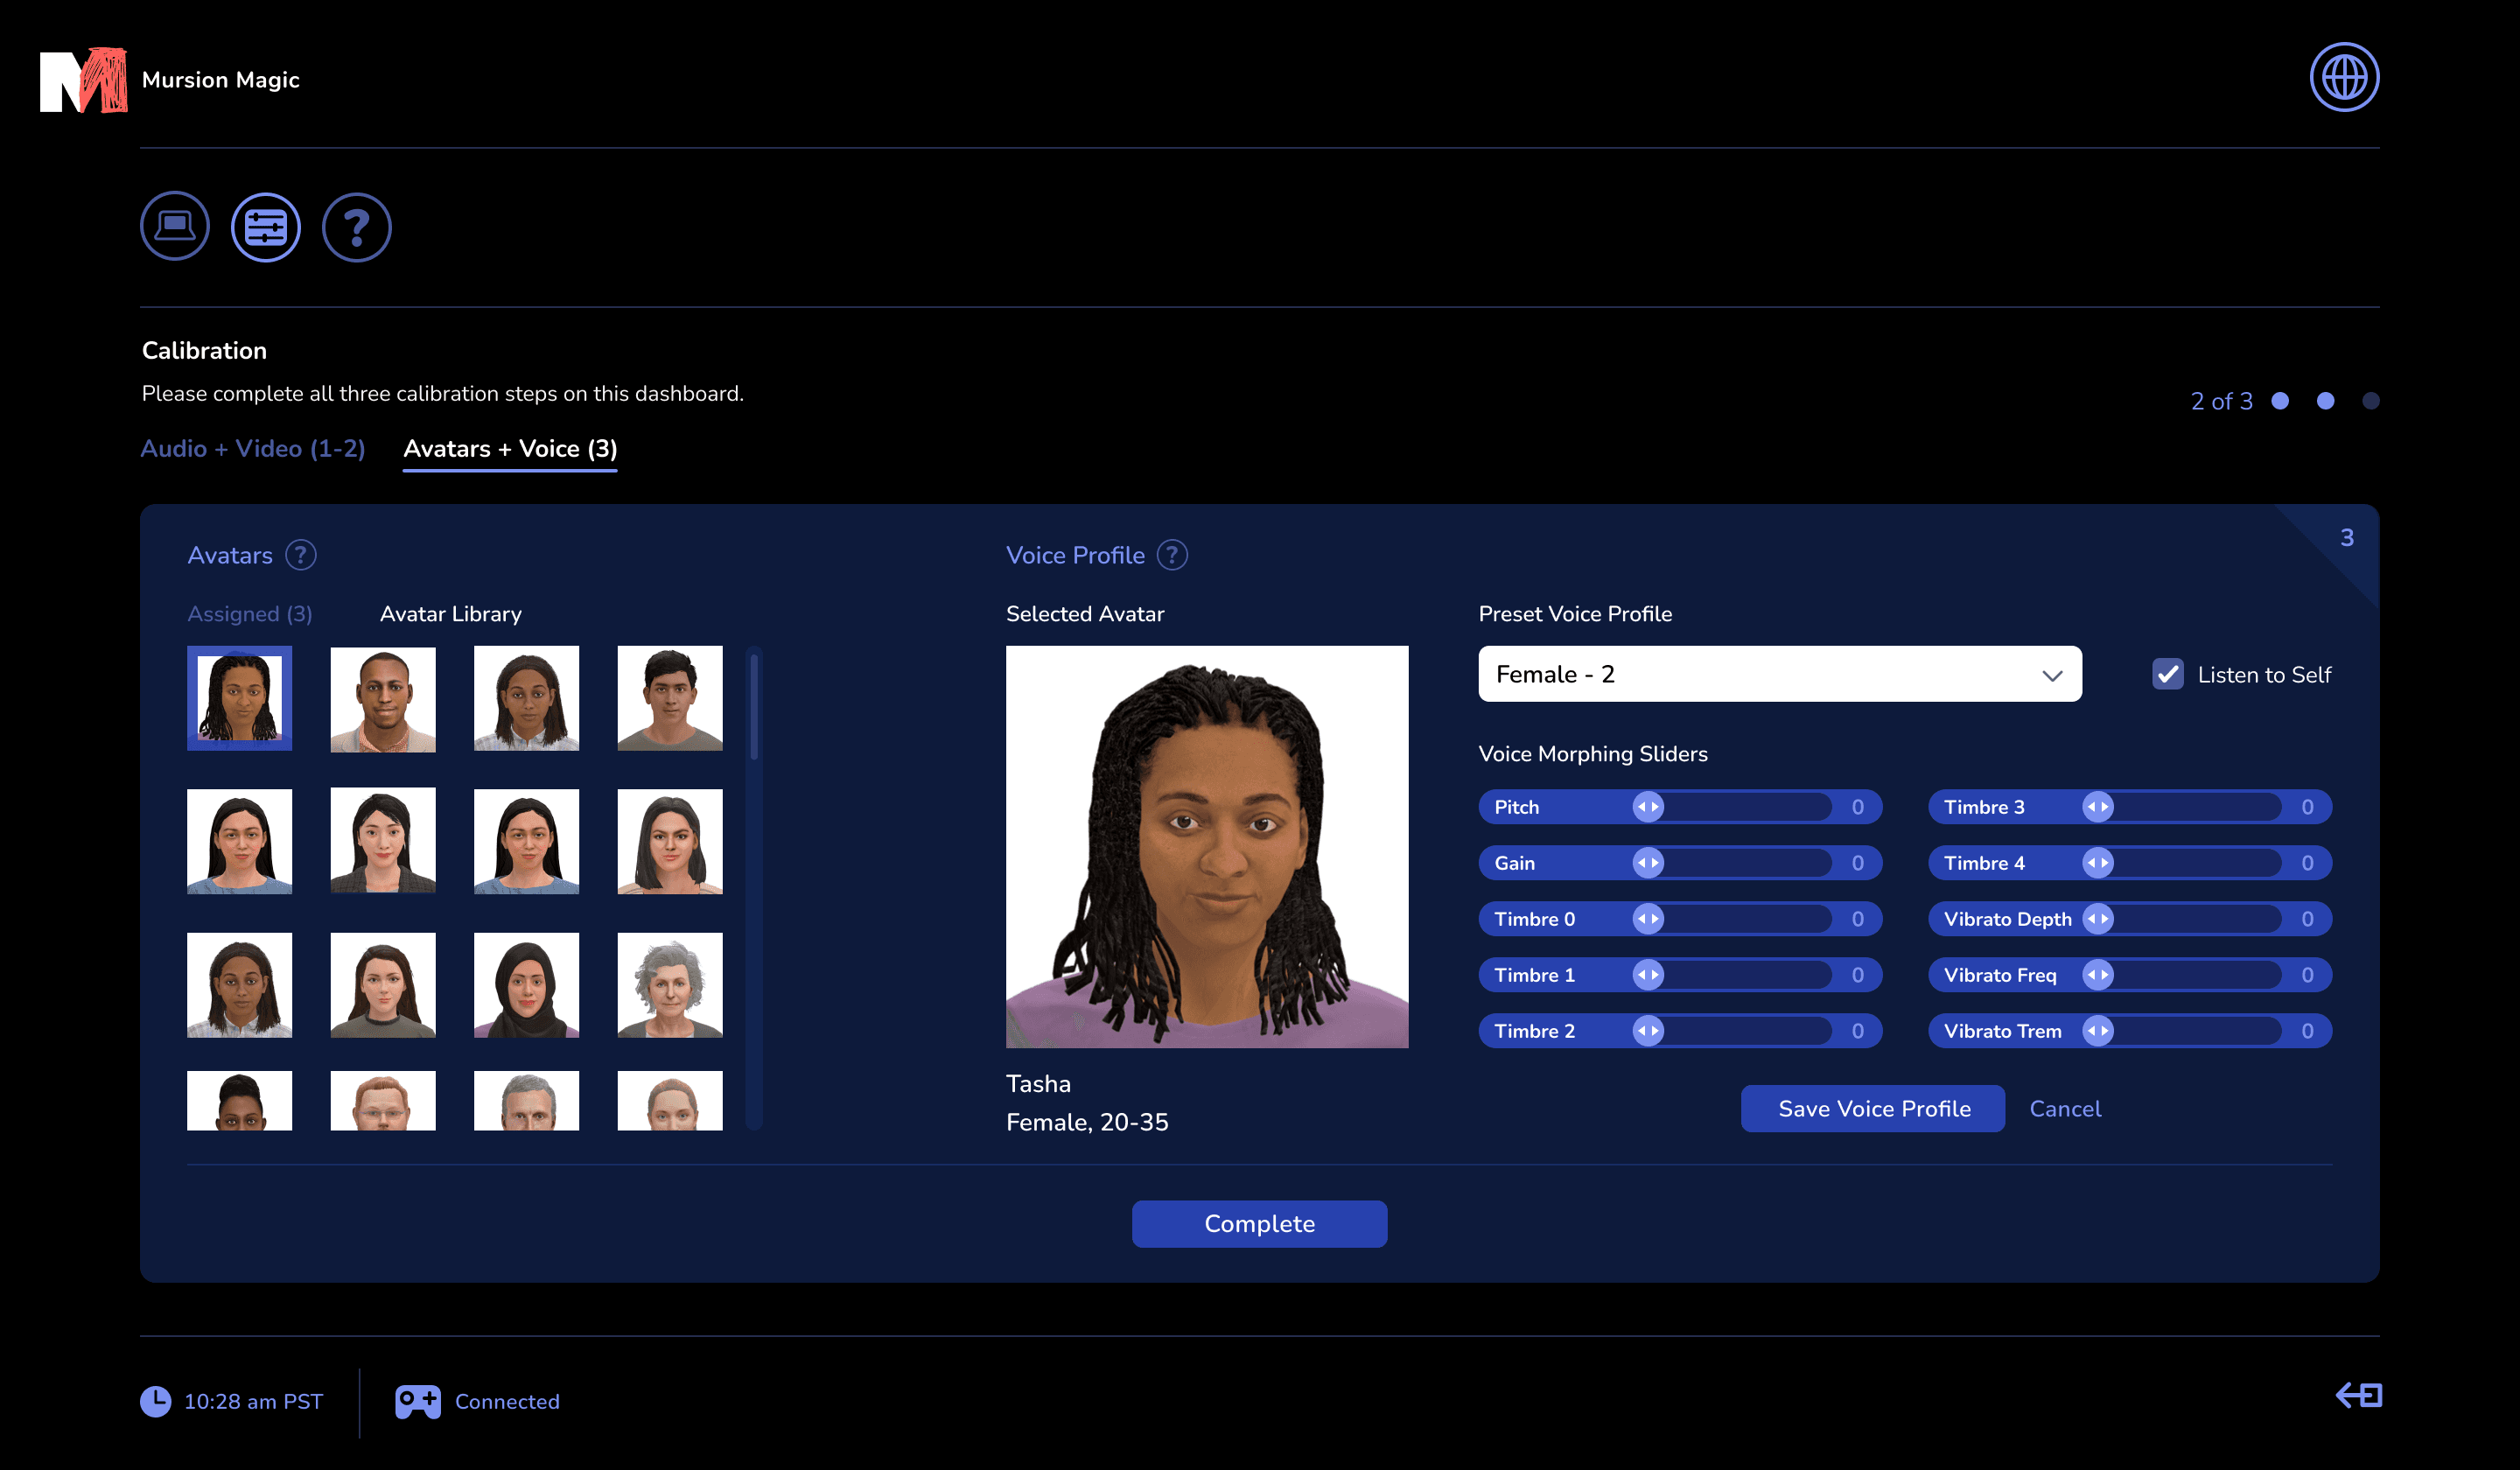Click the Mursion Magic logo
Viewport: 2520px width, 1470px height.
click(85, 80)
